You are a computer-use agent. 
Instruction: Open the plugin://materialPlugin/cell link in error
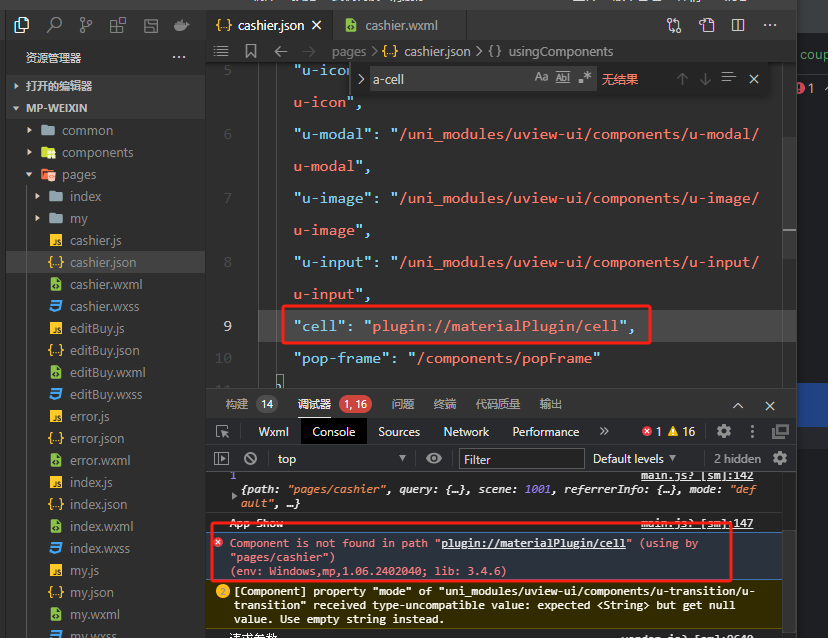click(x=533, y=543)
